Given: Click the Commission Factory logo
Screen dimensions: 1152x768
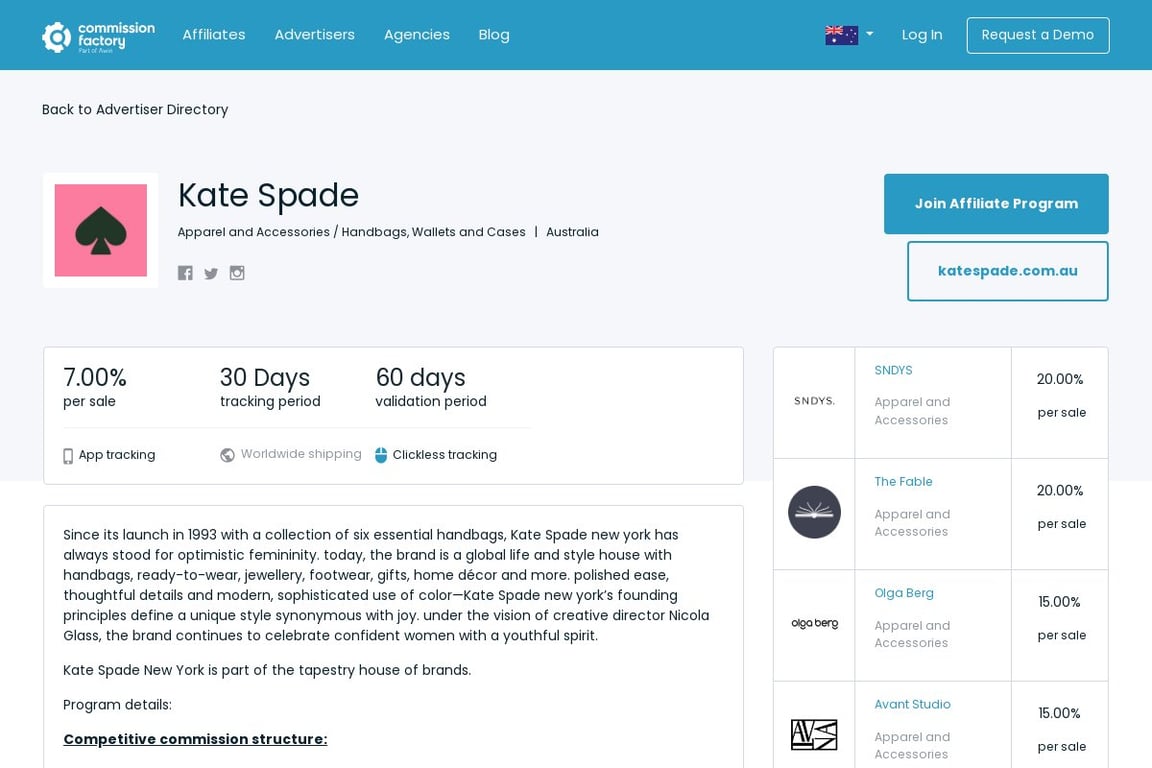Looking at the screenshot, I should pyautogui.click(x=98, y=36).
